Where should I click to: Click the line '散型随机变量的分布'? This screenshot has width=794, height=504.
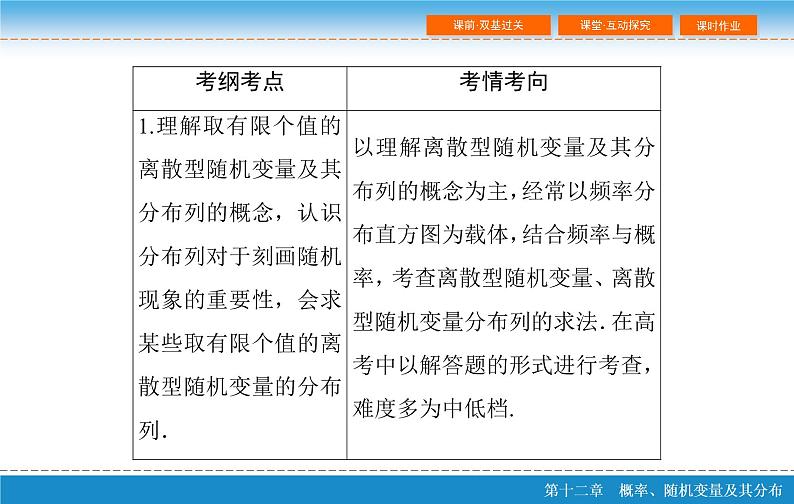240,387
